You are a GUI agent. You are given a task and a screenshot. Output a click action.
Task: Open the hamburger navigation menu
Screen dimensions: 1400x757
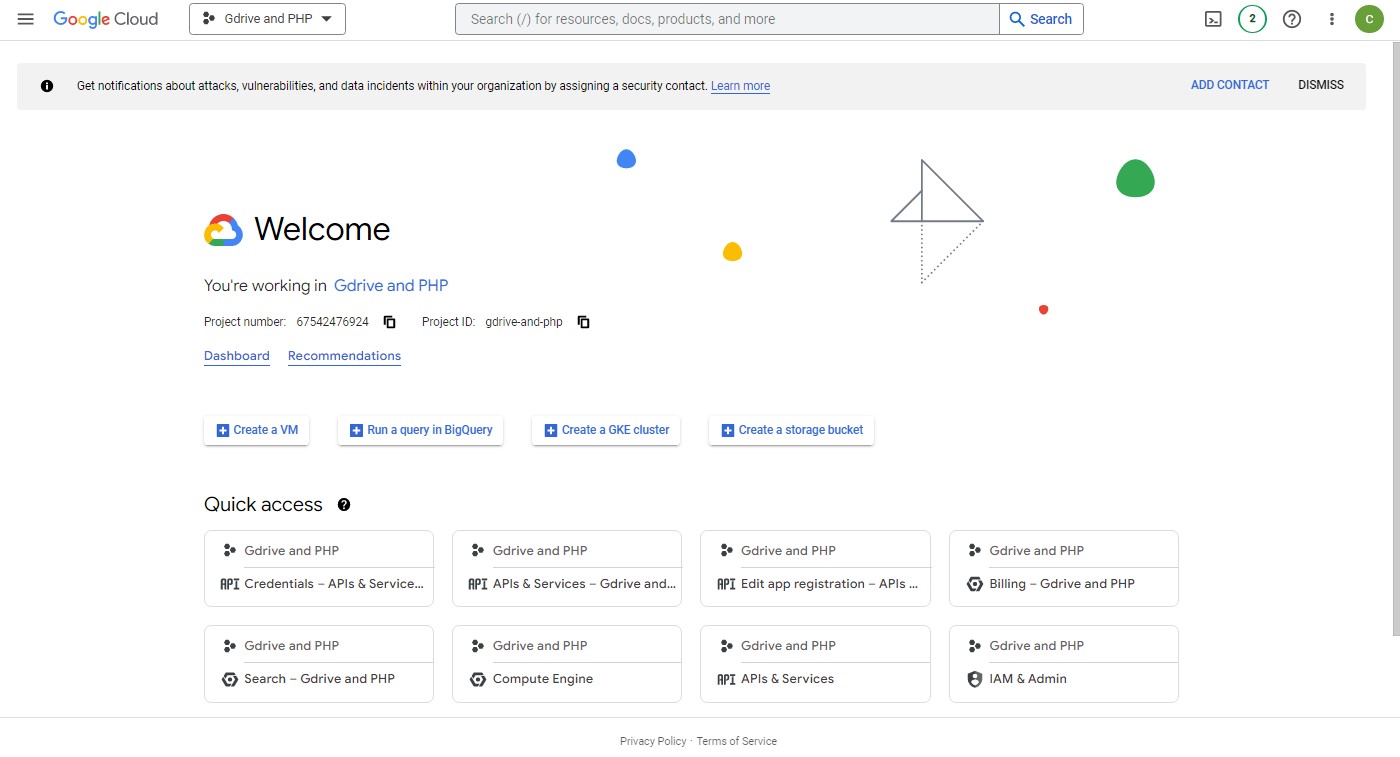(26, 19)
